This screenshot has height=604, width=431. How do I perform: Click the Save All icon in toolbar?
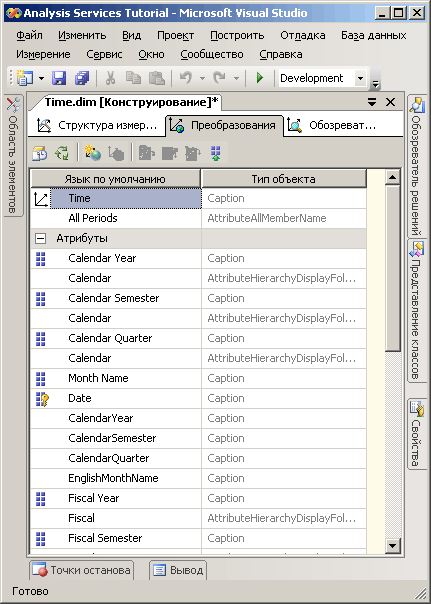82,79
